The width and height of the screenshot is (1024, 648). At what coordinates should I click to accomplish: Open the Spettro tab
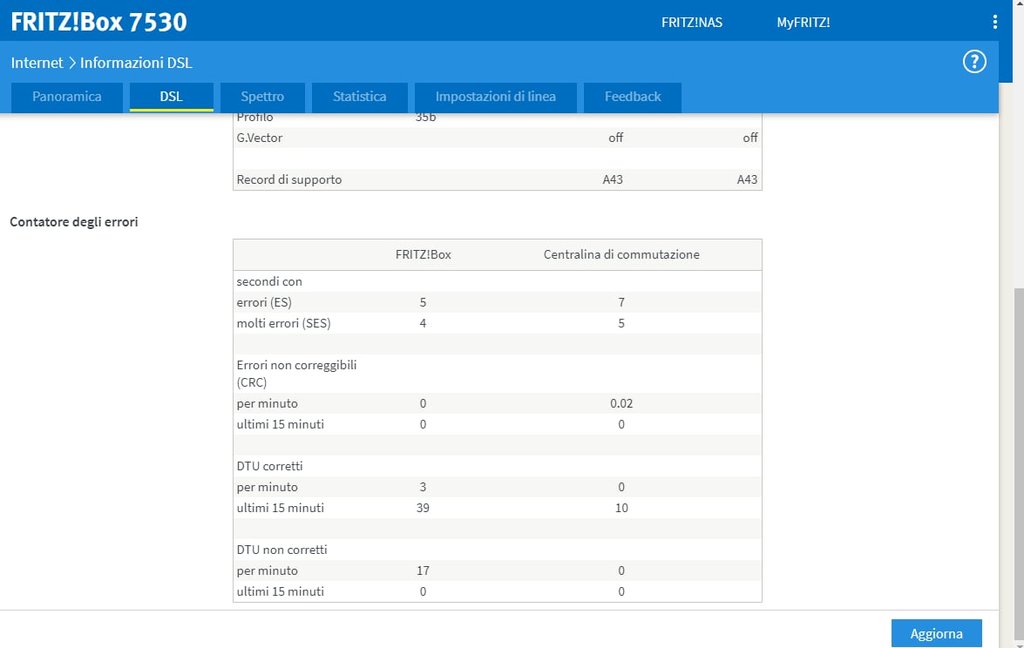point(262,97)
